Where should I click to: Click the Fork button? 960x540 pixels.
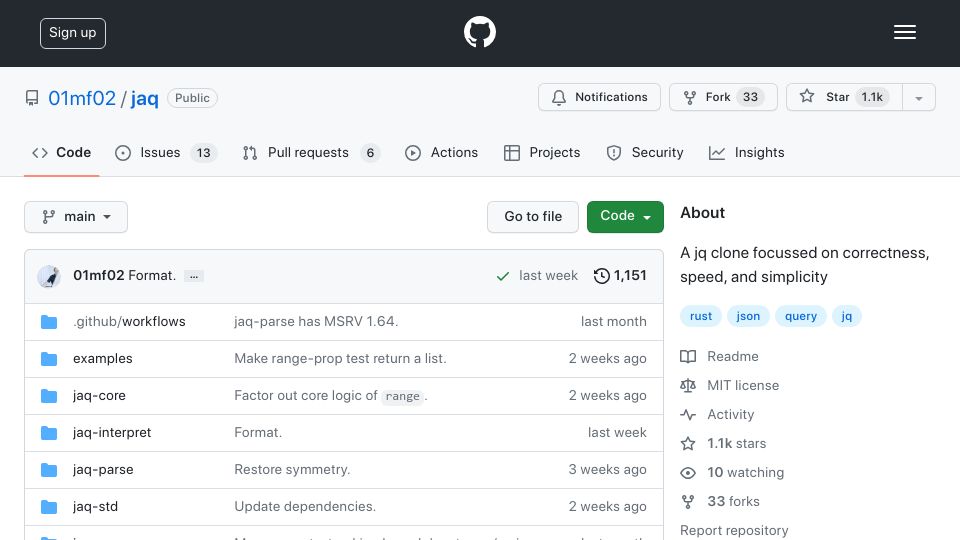click(x=723, y=97)
